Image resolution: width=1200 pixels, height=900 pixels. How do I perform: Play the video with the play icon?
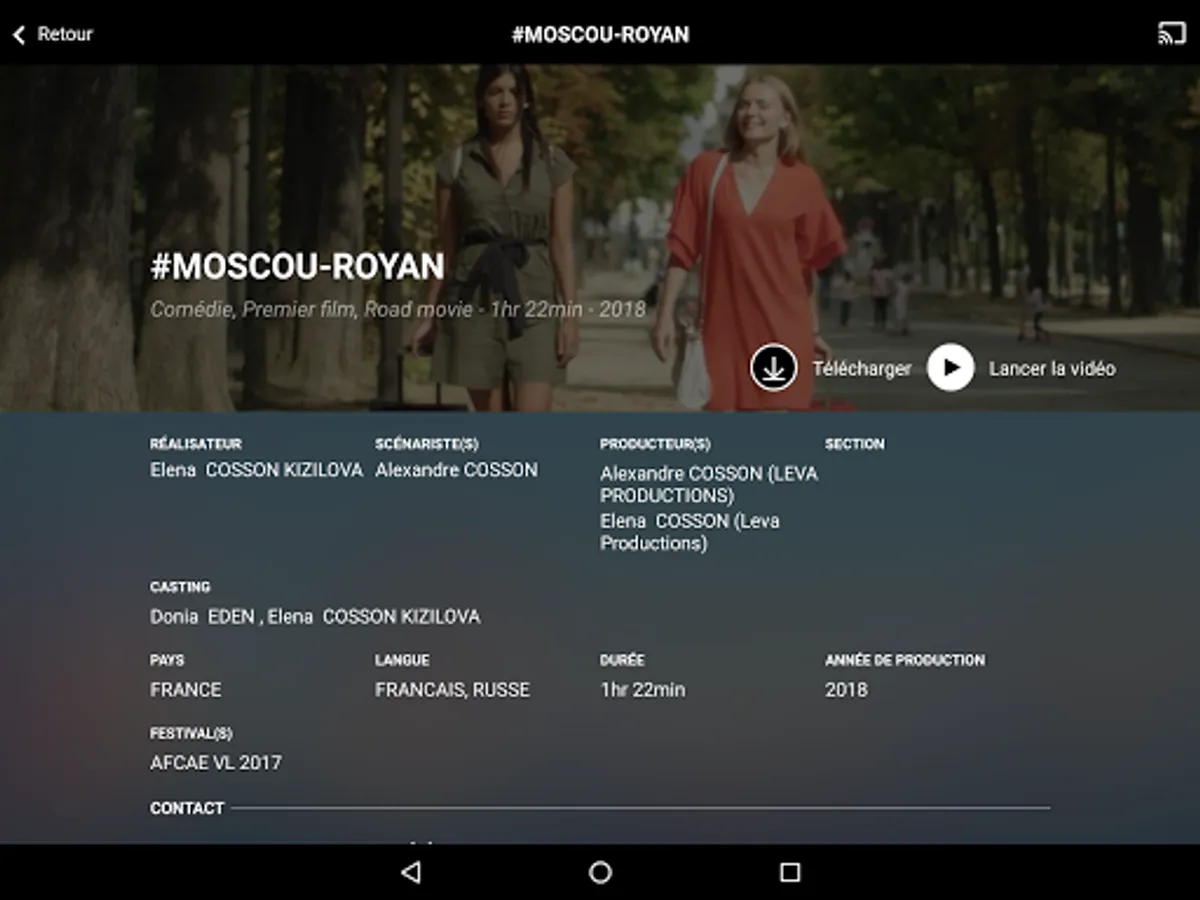point(950,368)
